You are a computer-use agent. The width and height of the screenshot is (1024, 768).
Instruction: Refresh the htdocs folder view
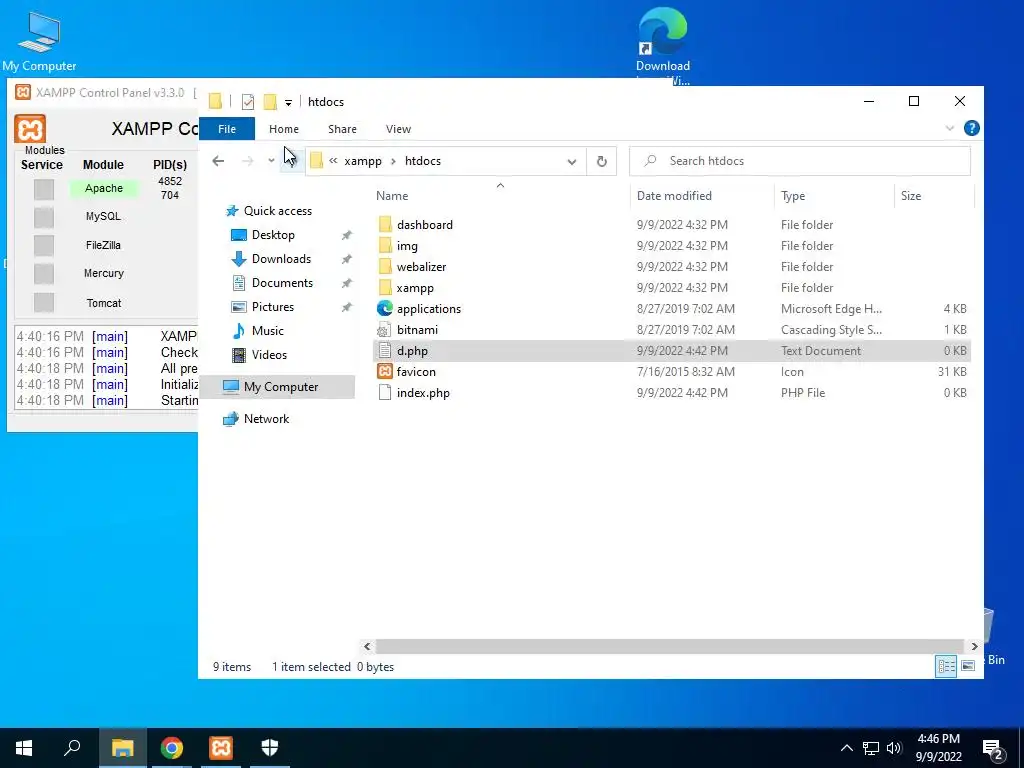pyautogui.click(x=601, y=161)
